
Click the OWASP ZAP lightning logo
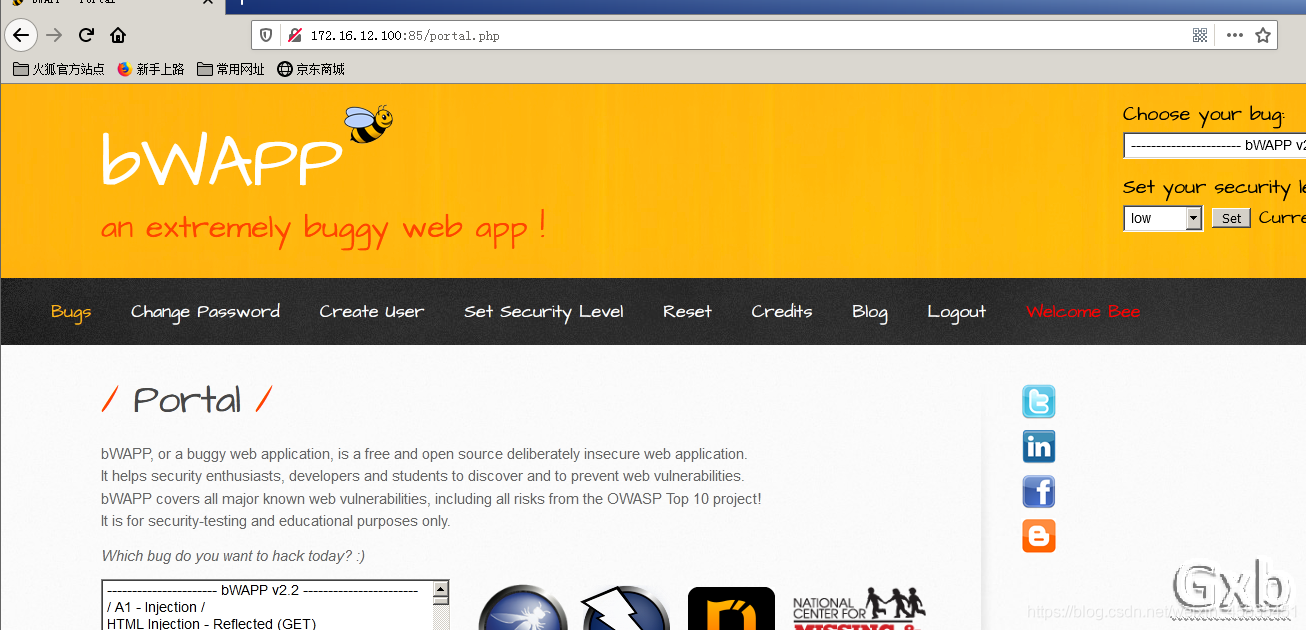pyautogui.click(x=627, y=608)
